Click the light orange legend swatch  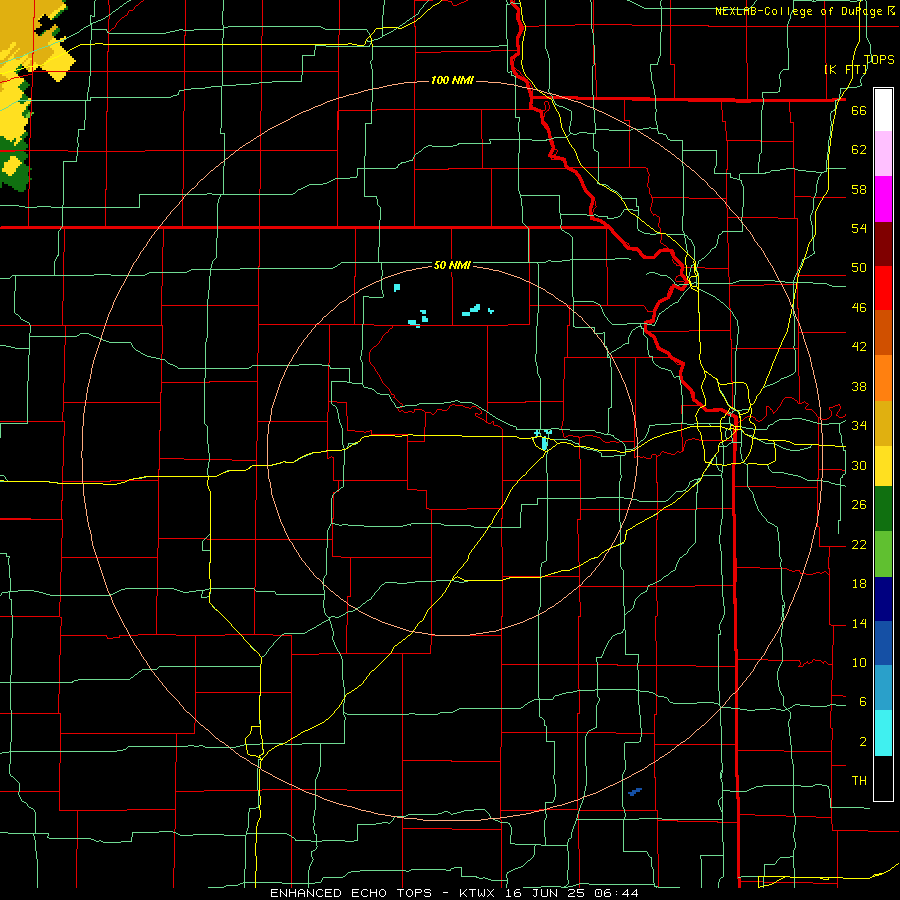coord(883,377)
